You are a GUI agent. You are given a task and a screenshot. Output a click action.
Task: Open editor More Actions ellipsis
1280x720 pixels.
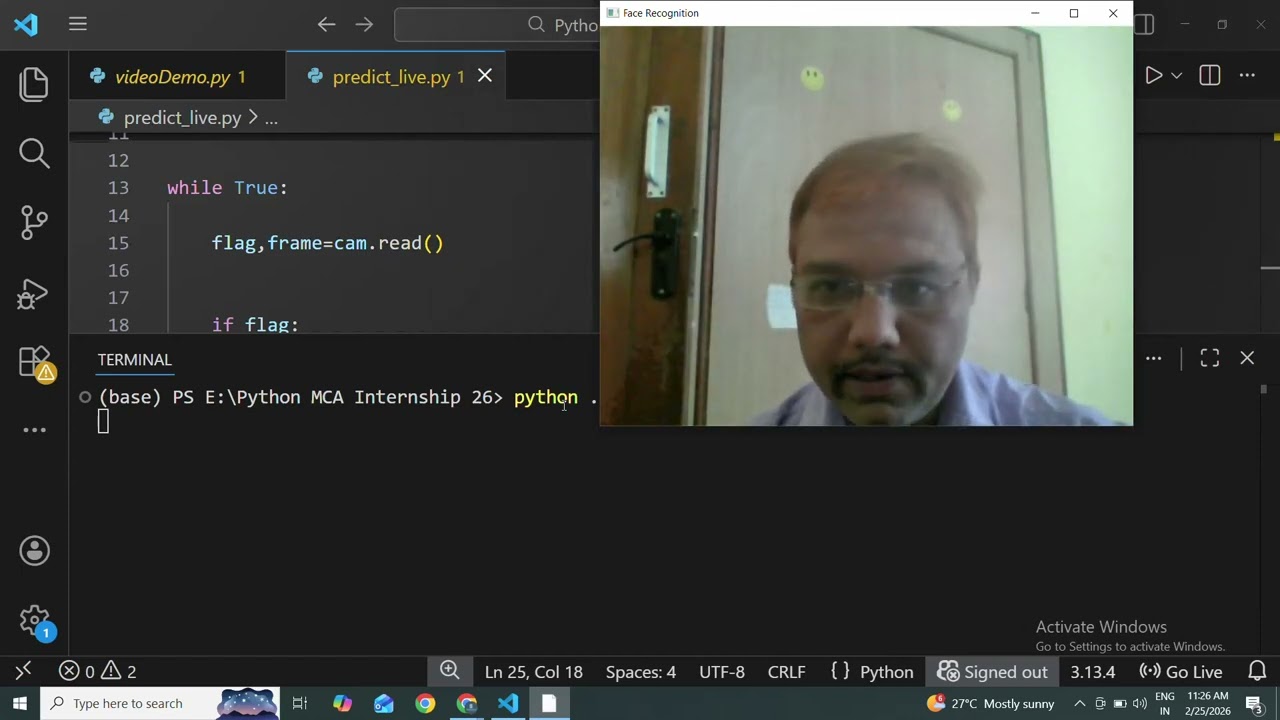pos(1247,76)
